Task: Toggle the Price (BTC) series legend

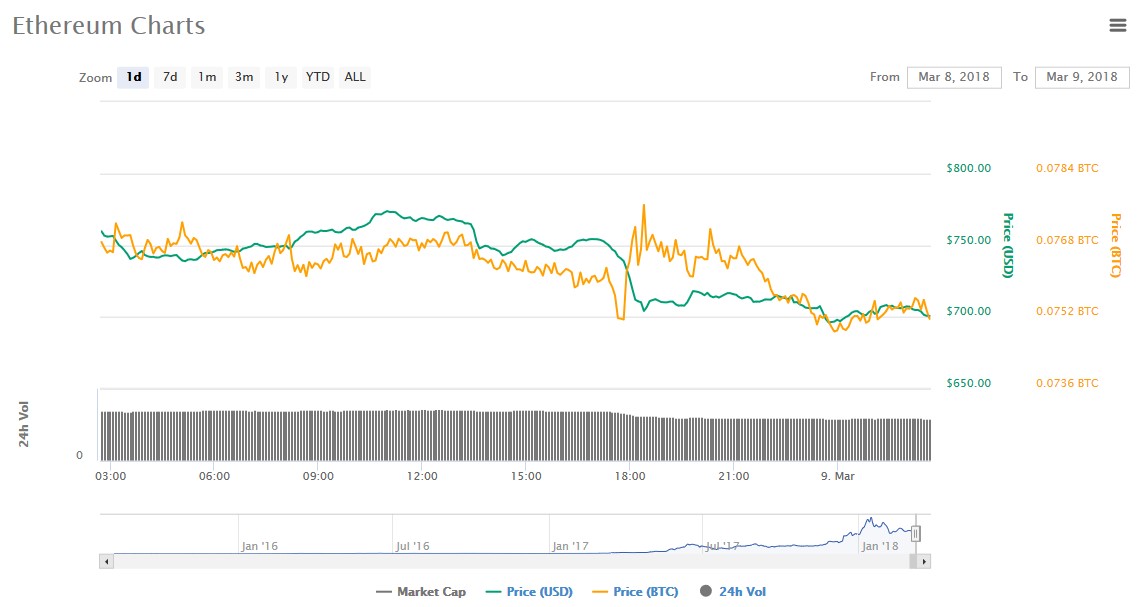Action: pos(636,592)
